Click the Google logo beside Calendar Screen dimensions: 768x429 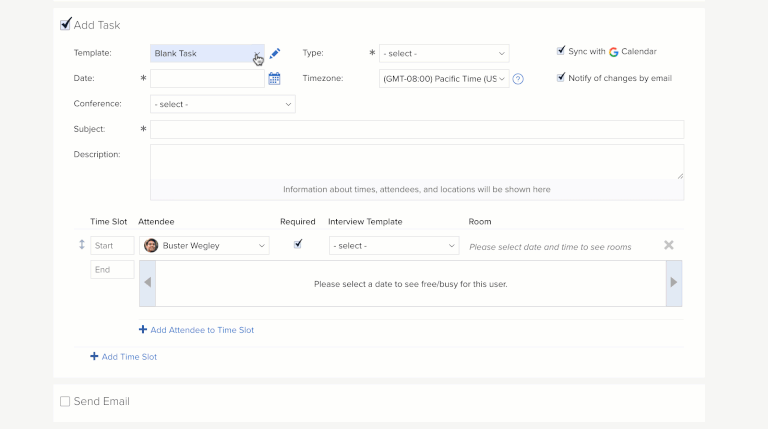point(614,52)
